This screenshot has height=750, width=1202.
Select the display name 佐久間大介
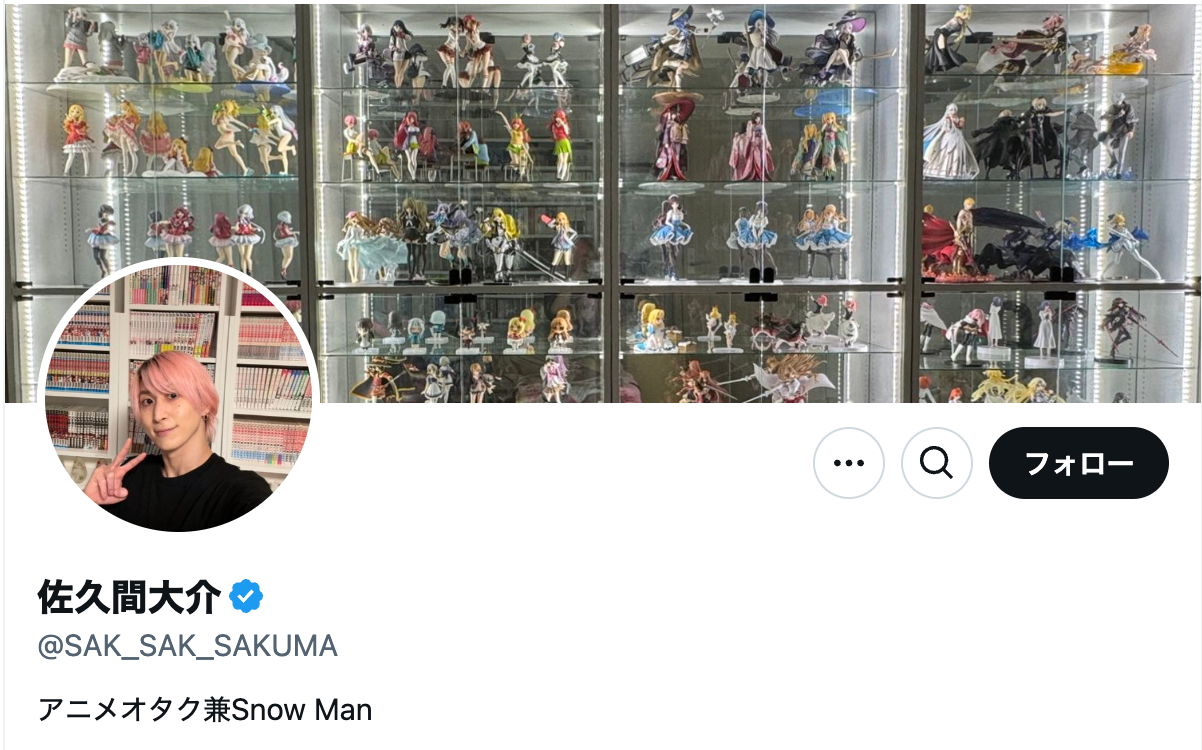129,597
